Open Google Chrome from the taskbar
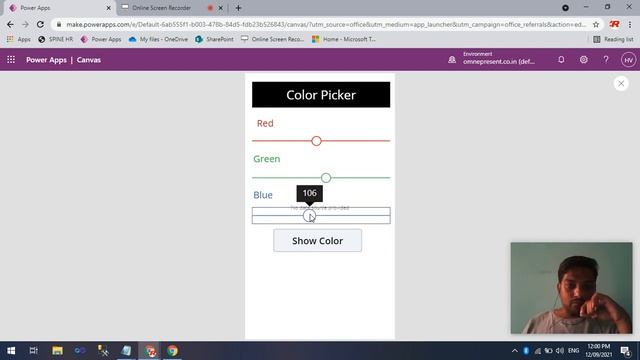This screenshot has width=640, height=360. pos(172,351)
